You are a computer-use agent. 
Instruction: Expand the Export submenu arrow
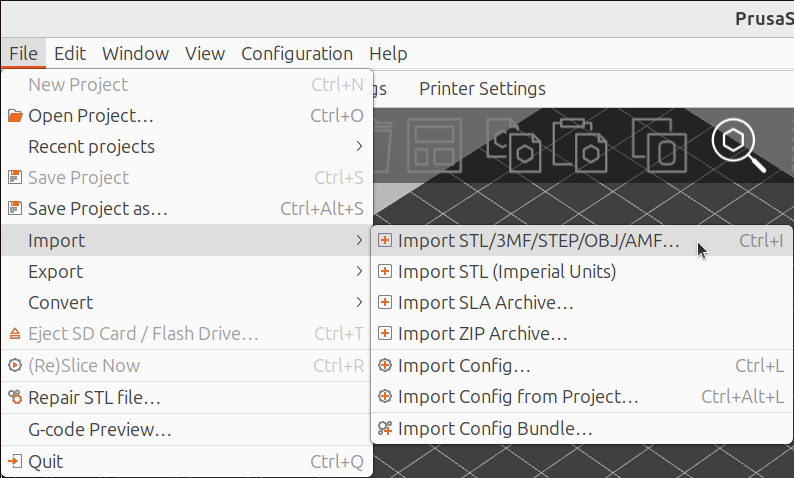click(359, 271)
